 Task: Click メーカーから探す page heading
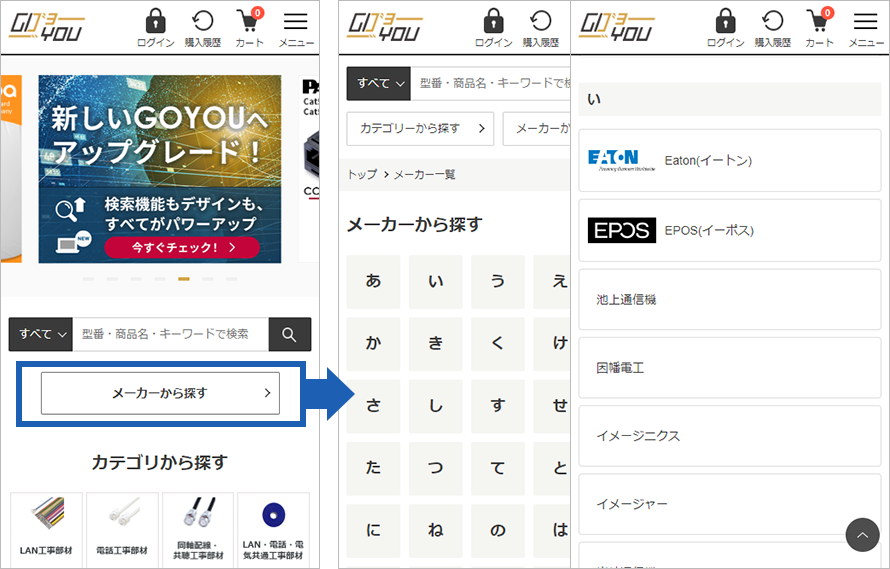click(415, 225)
